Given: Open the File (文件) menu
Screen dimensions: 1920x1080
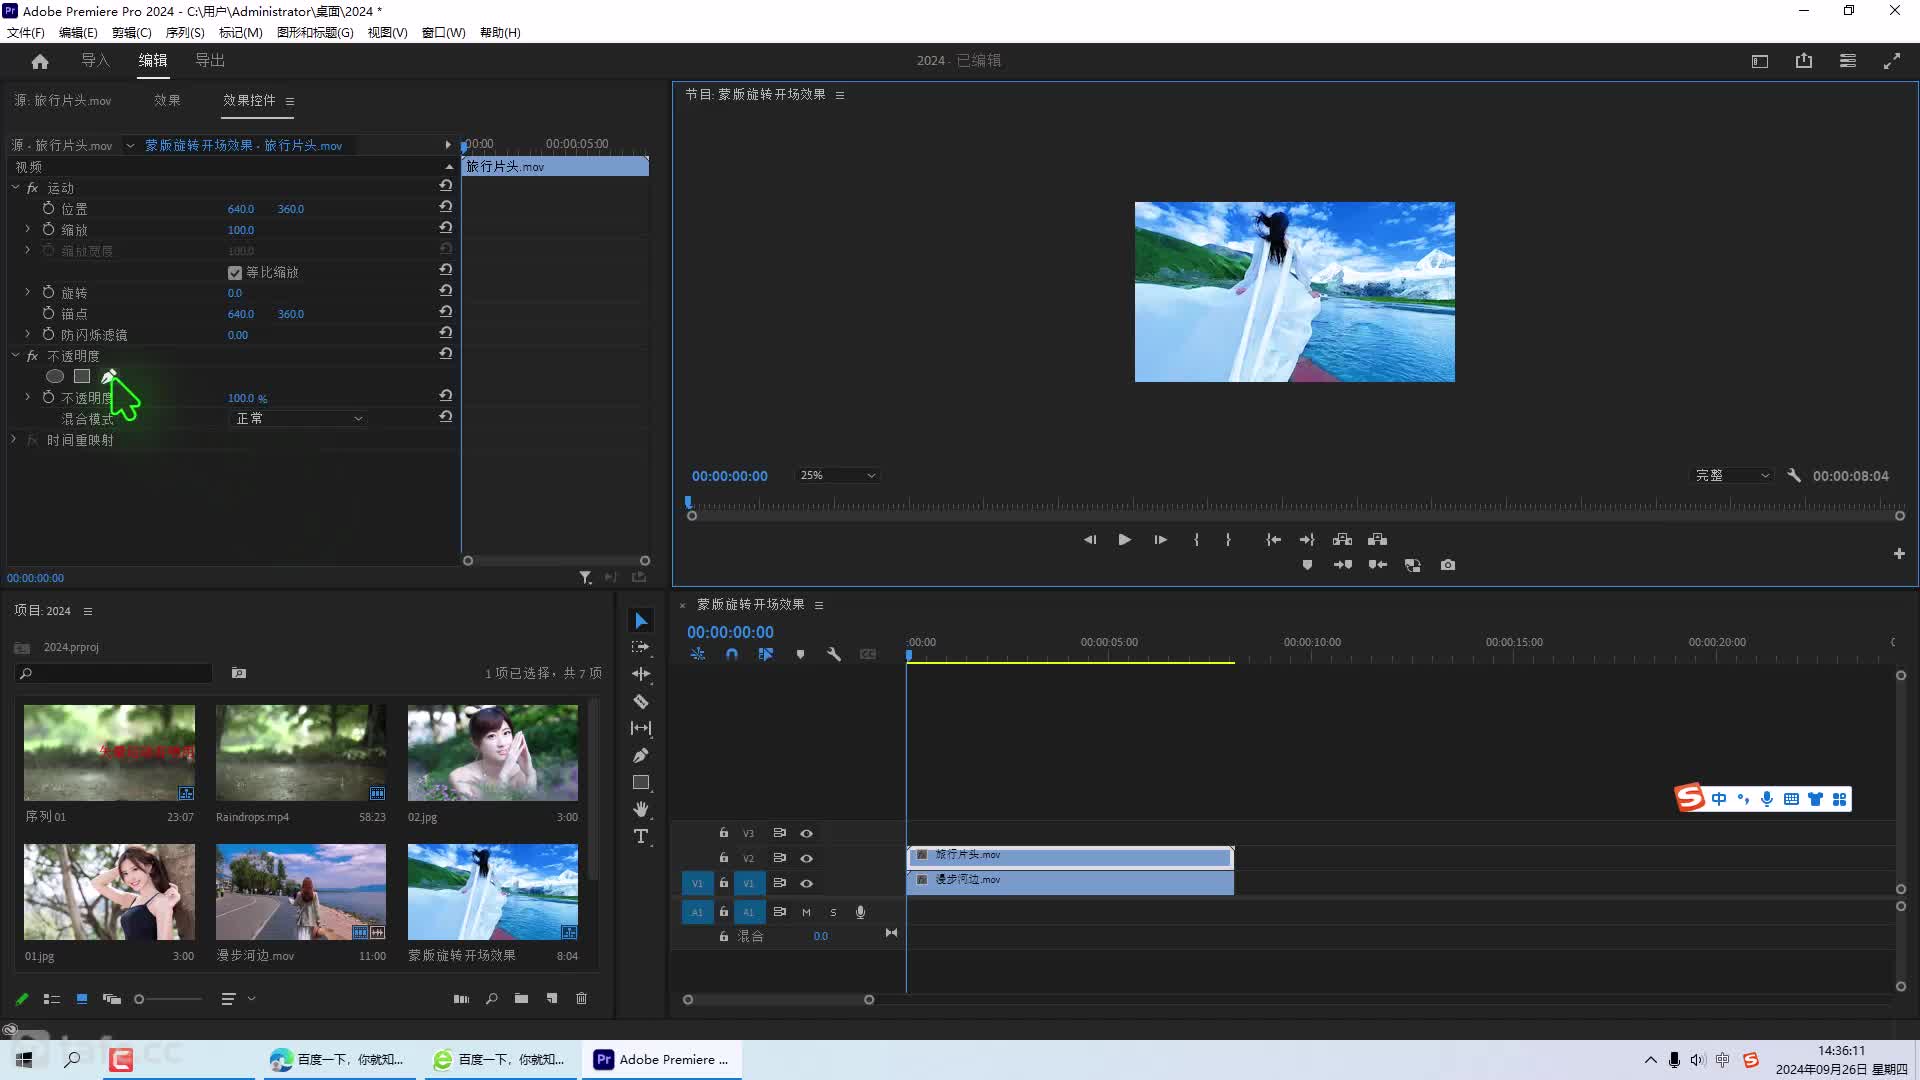Looking at the screenshot, I should (x=26, y=32).
